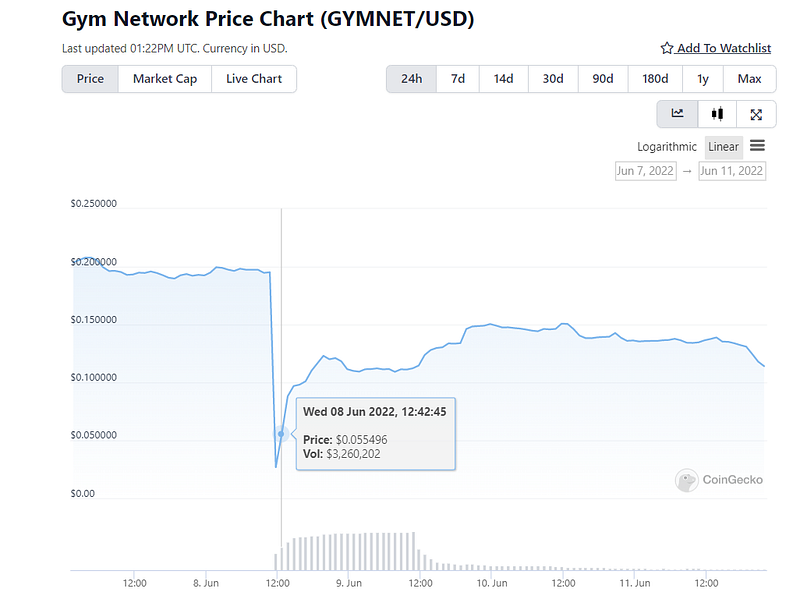
Task: Open the Jun 11, 2022 end date field
Action: pyautogui.click(x=731, y=171)
